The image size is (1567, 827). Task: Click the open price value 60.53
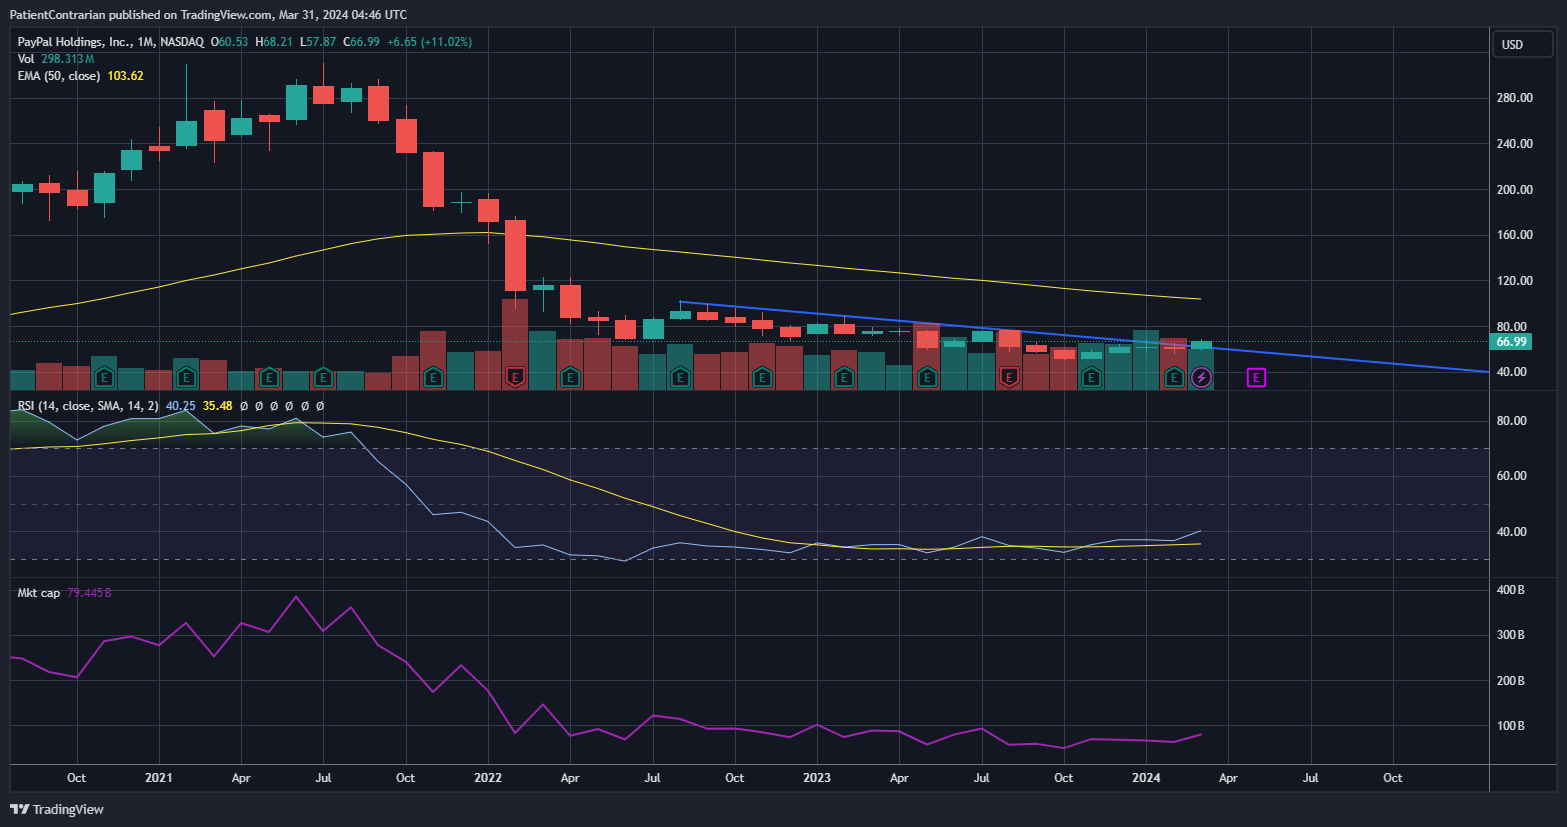coord(234,42)
